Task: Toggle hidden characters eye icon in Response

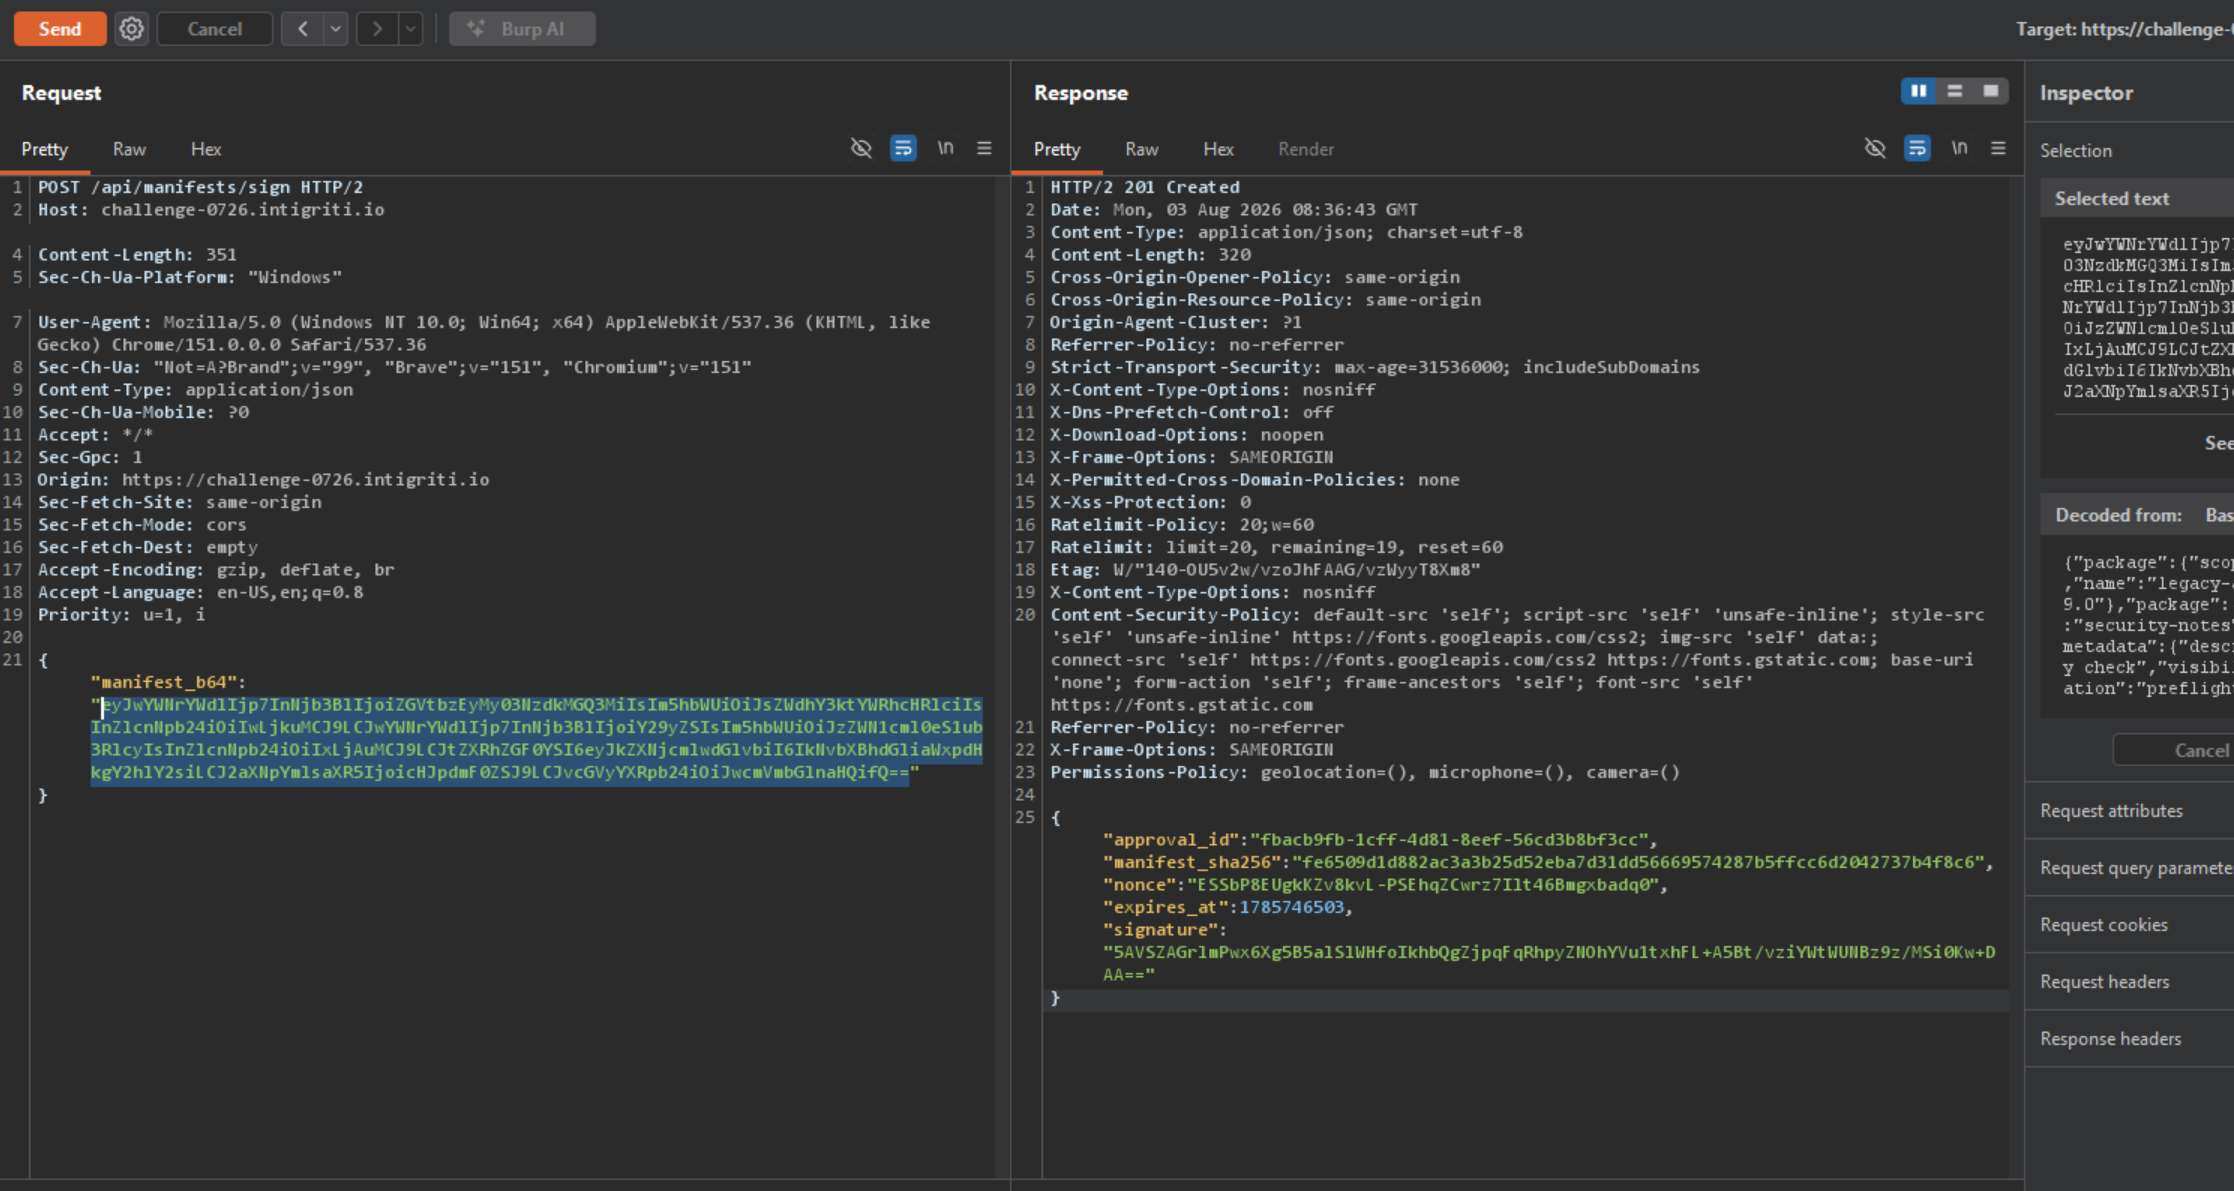Action: [1875, 148]
